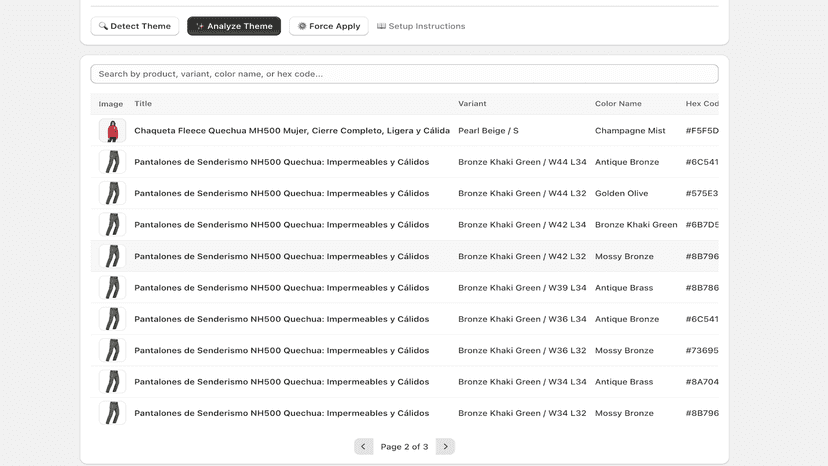The height and width of the screenshot is (466, 828).
Task: Click the Color Name column header
Action: point(618,104)
